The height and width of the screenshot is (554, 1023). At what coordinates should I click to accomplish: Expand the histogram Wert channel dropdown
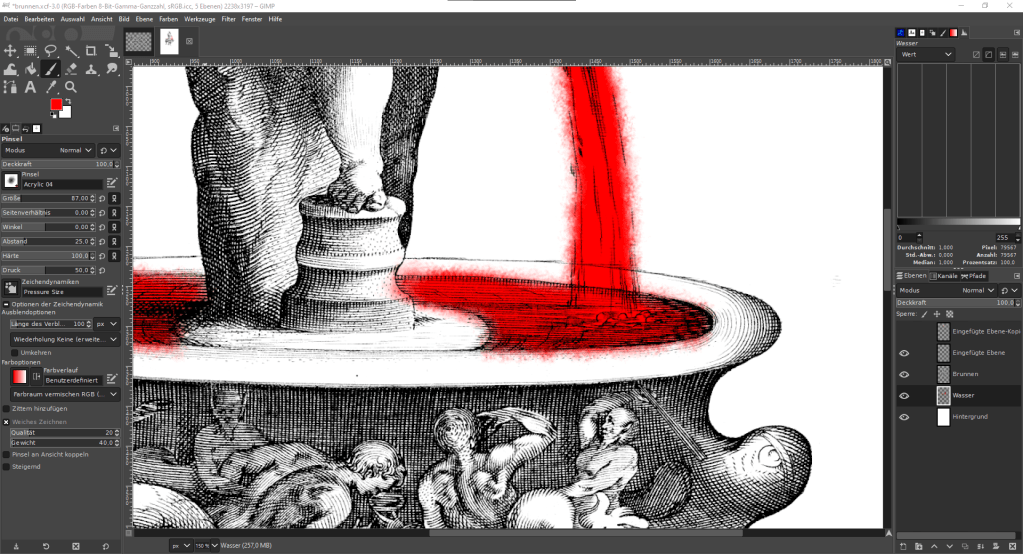pyautogui.click(x=926, y=54)
